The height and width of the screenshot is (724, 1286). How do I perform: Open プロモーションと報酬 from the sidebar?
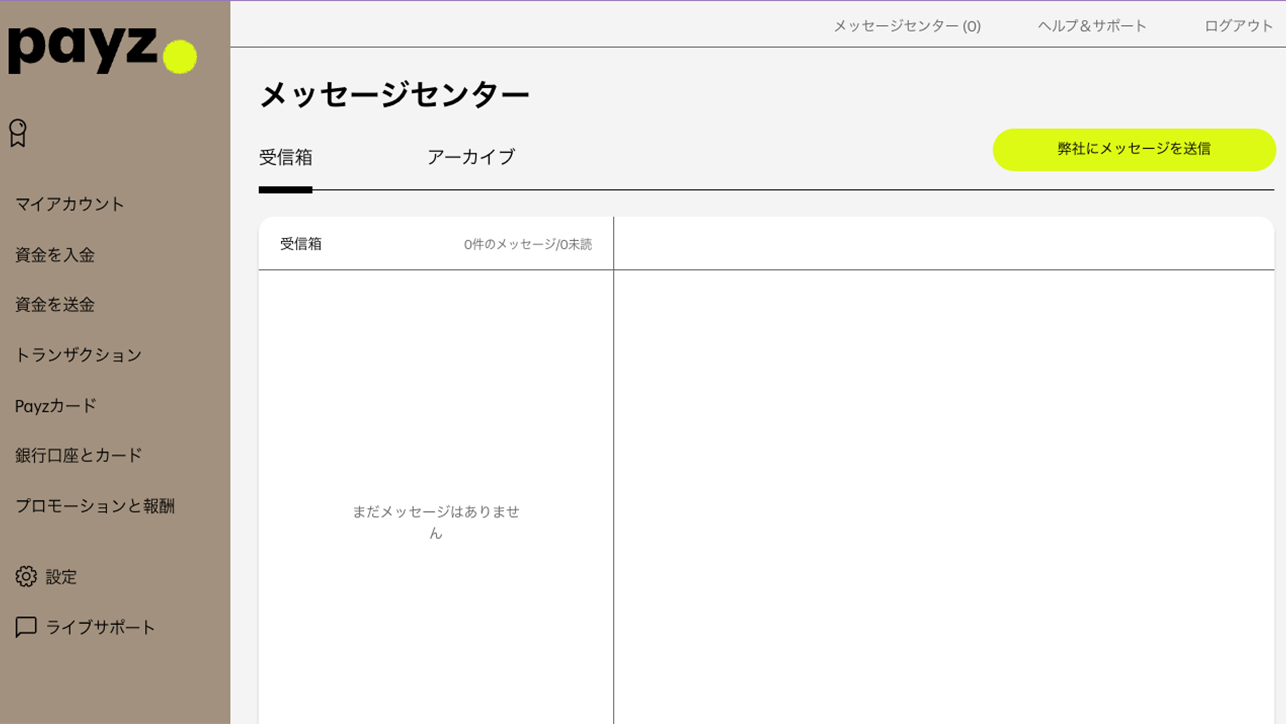(x=95, y=506)
